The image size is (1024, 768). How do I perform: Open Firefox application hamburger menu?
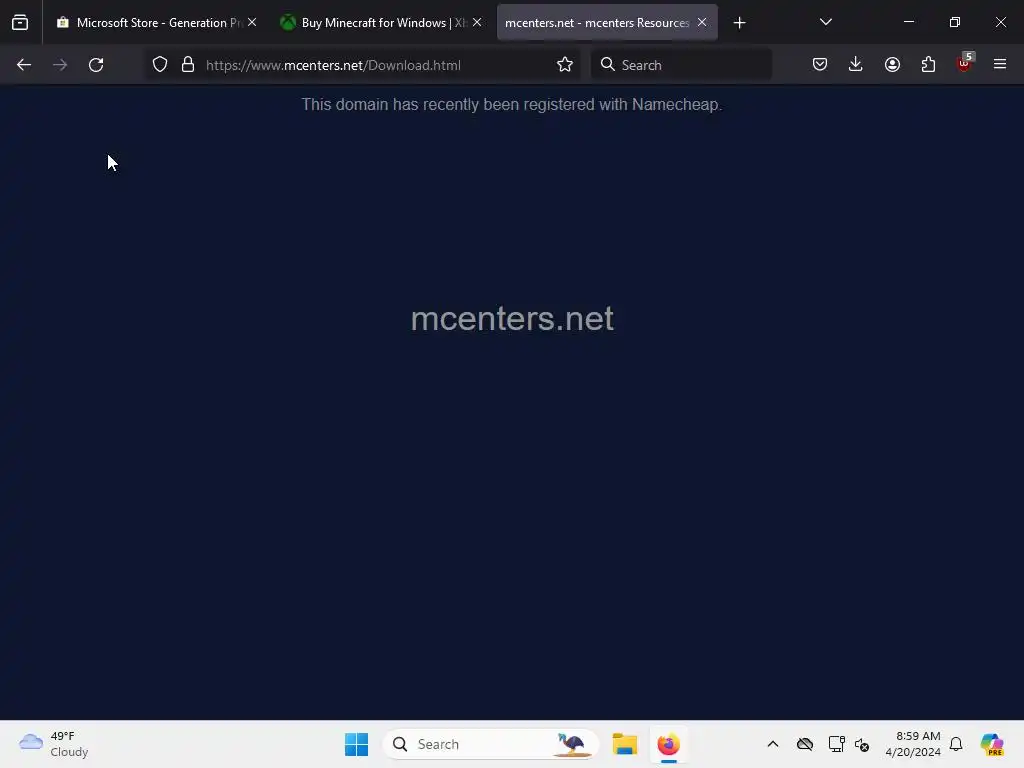[1000, 64]
